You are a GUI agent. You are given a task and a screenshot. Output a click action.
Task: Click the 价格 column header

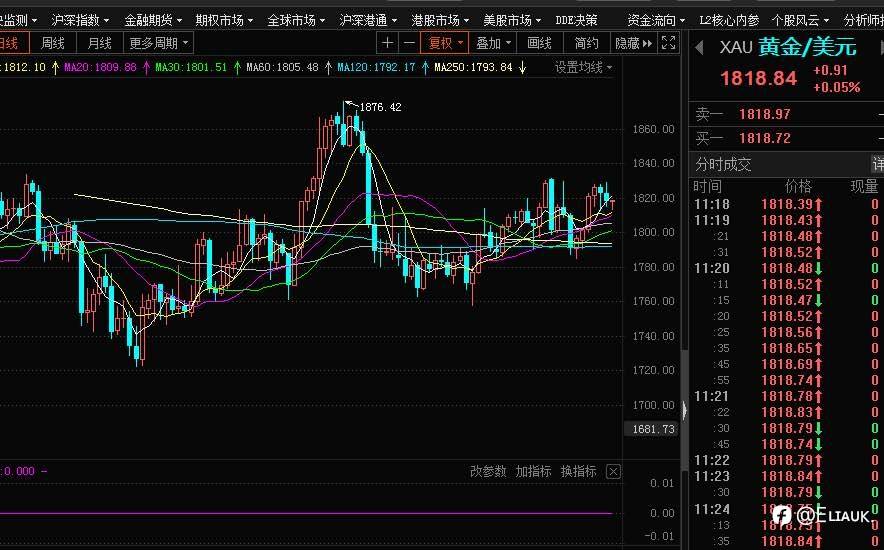pyautogui.click(x=798, y=187)
